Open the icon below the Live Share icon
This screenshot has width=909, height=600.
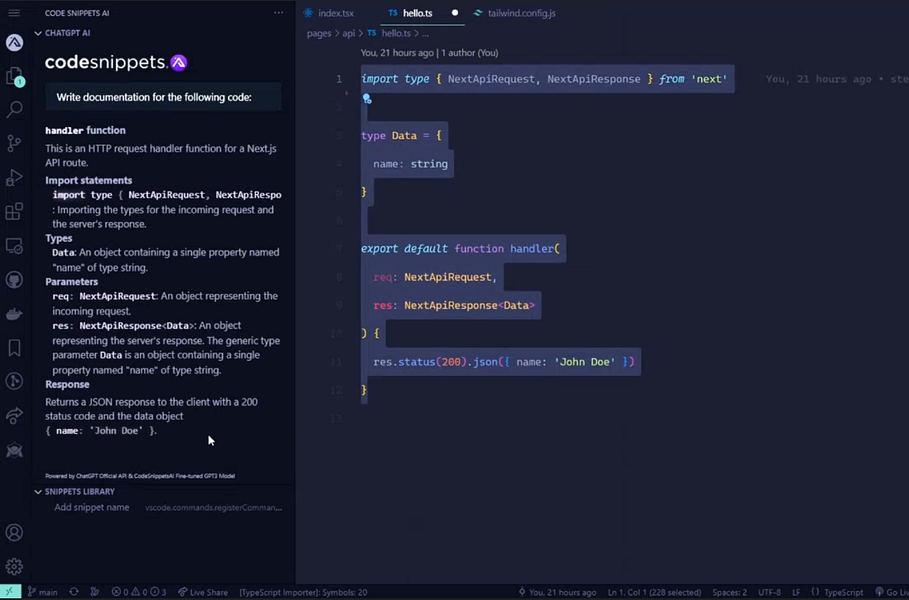[14, 450]
